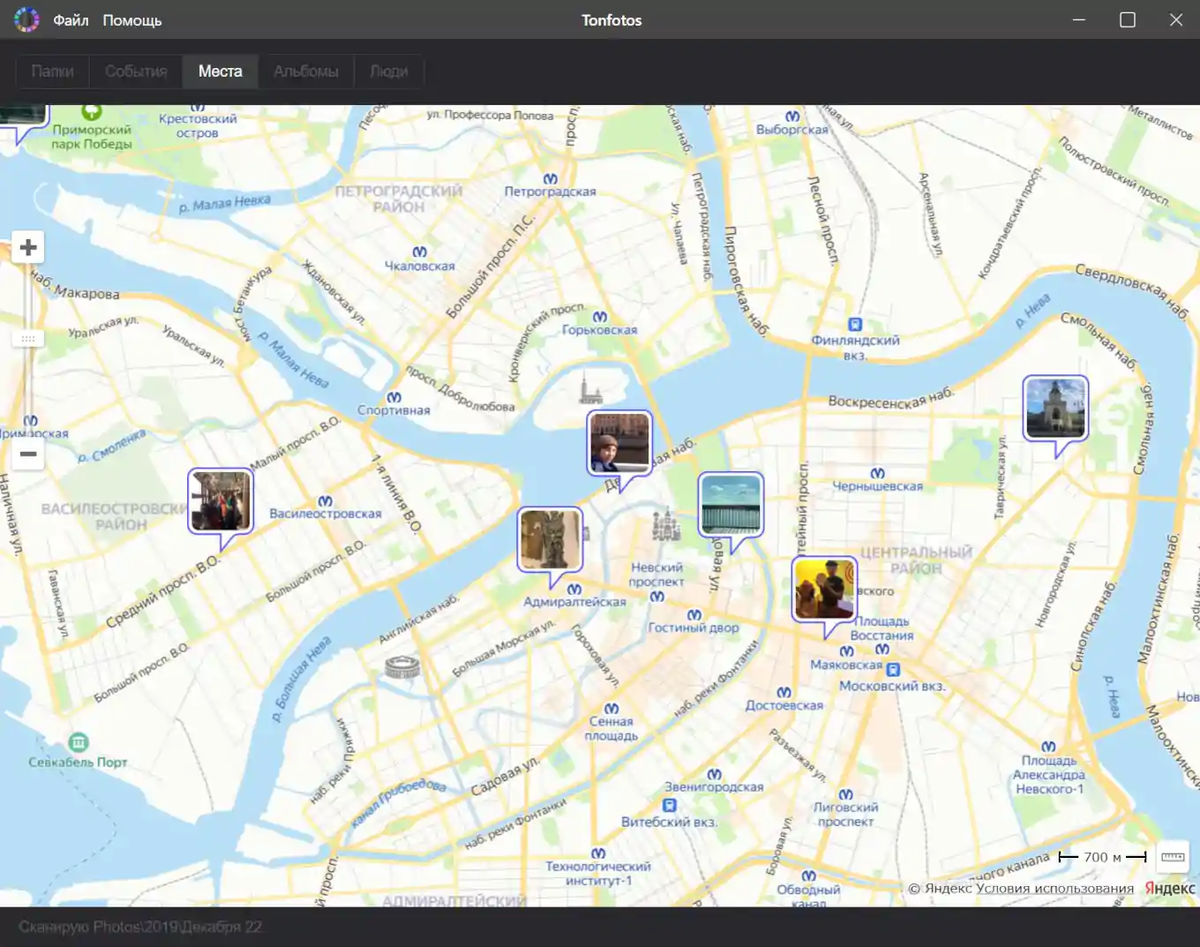
Task: Open the Помощь menu
Action: pos(132,20)
